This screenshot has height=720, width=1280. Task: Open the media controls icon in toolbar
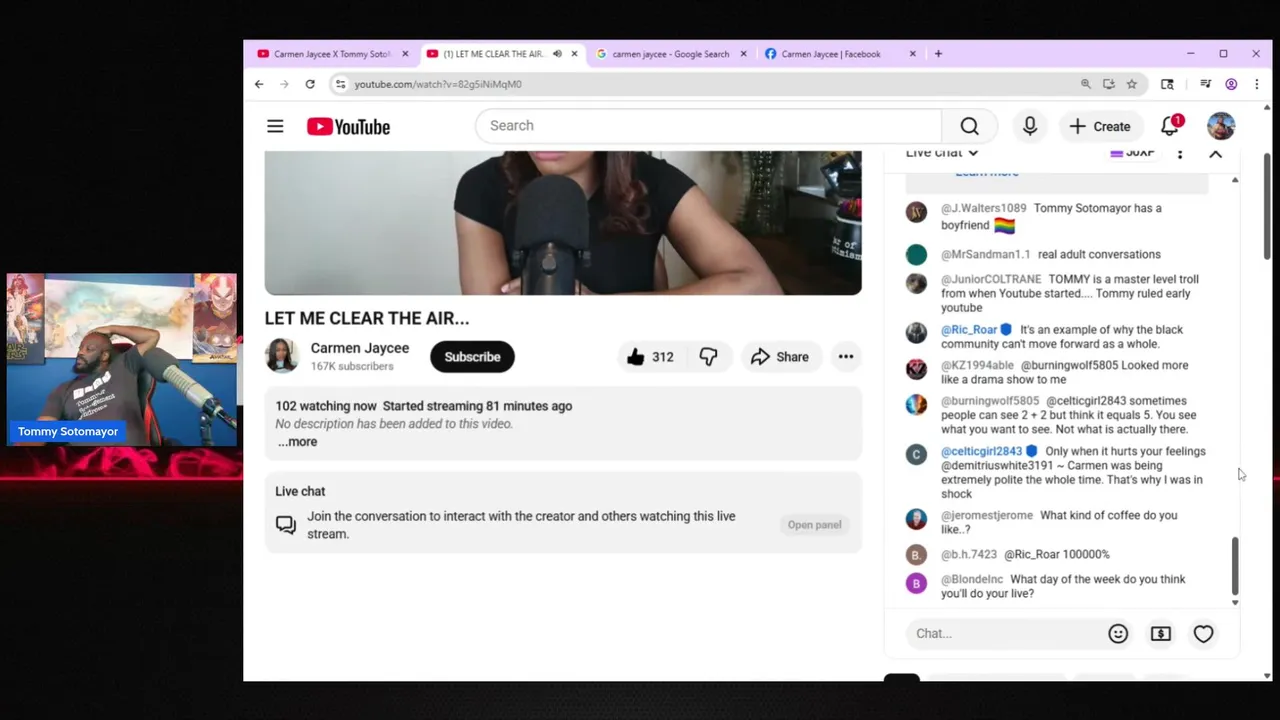coord(1206,84)
